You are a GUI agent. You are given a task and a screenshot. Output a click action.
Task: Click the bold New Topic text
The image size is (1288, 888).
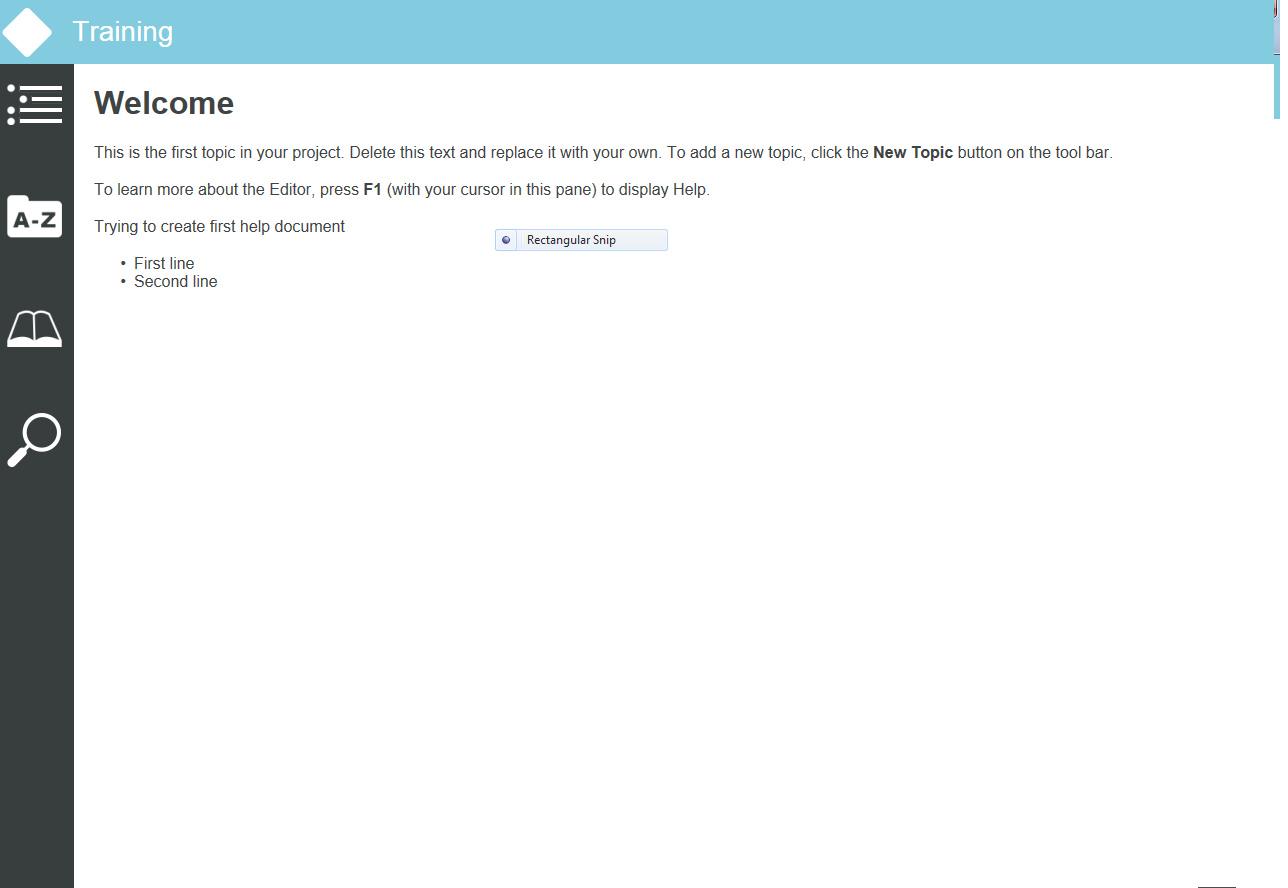(x=912, y=152)
